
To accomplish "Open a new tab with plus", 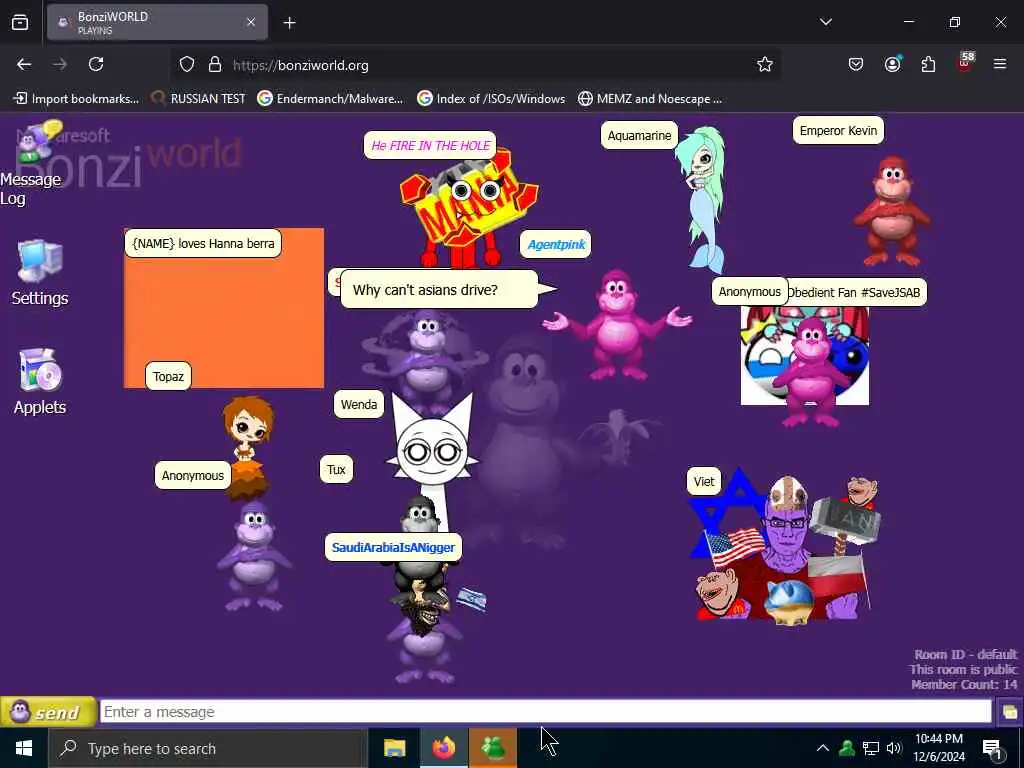I will coord(289,23).
